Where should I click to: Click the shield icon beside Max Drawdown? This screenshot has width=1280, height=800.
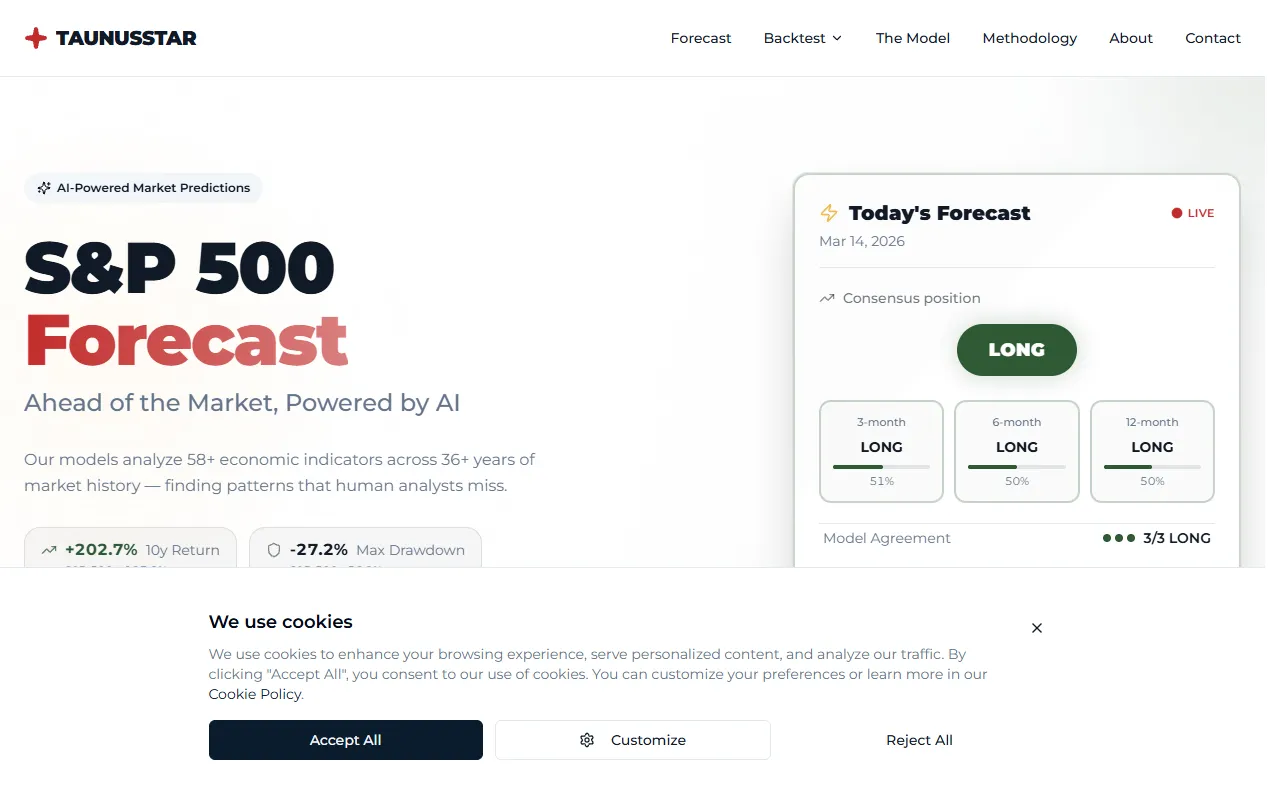[274, 550]
